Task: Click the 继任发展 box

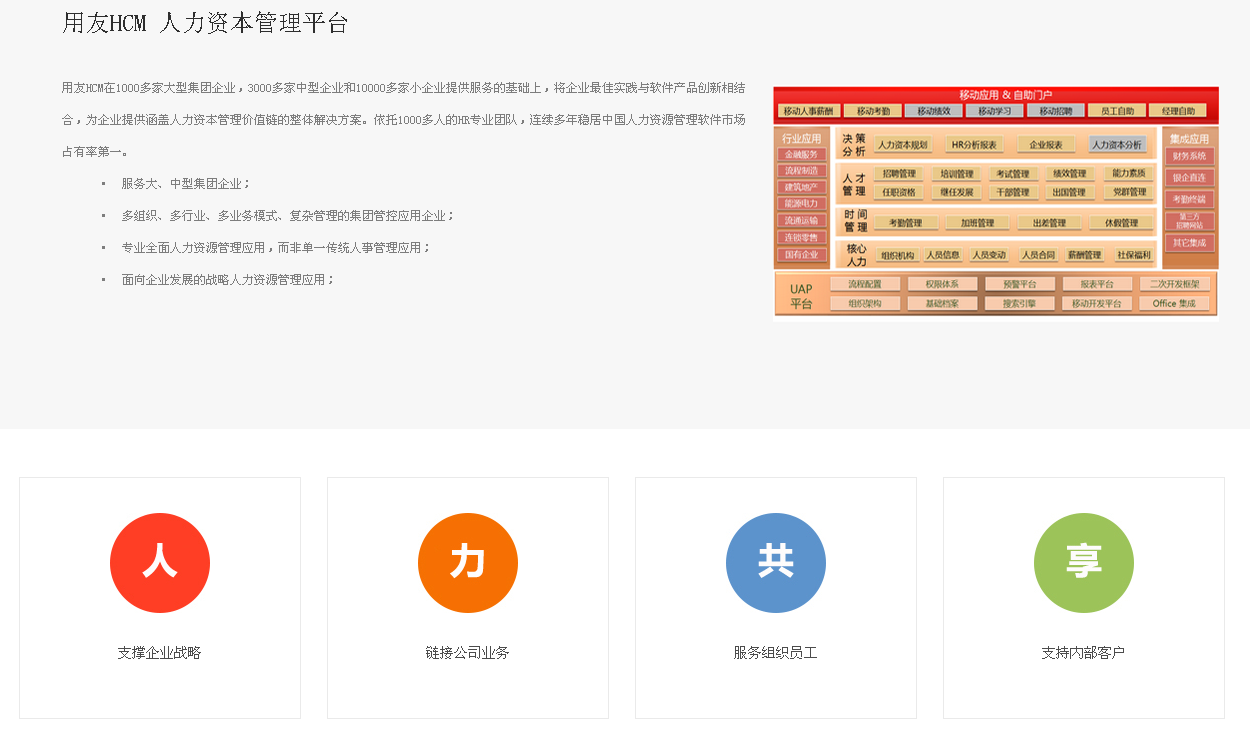Action: (957, 193)
